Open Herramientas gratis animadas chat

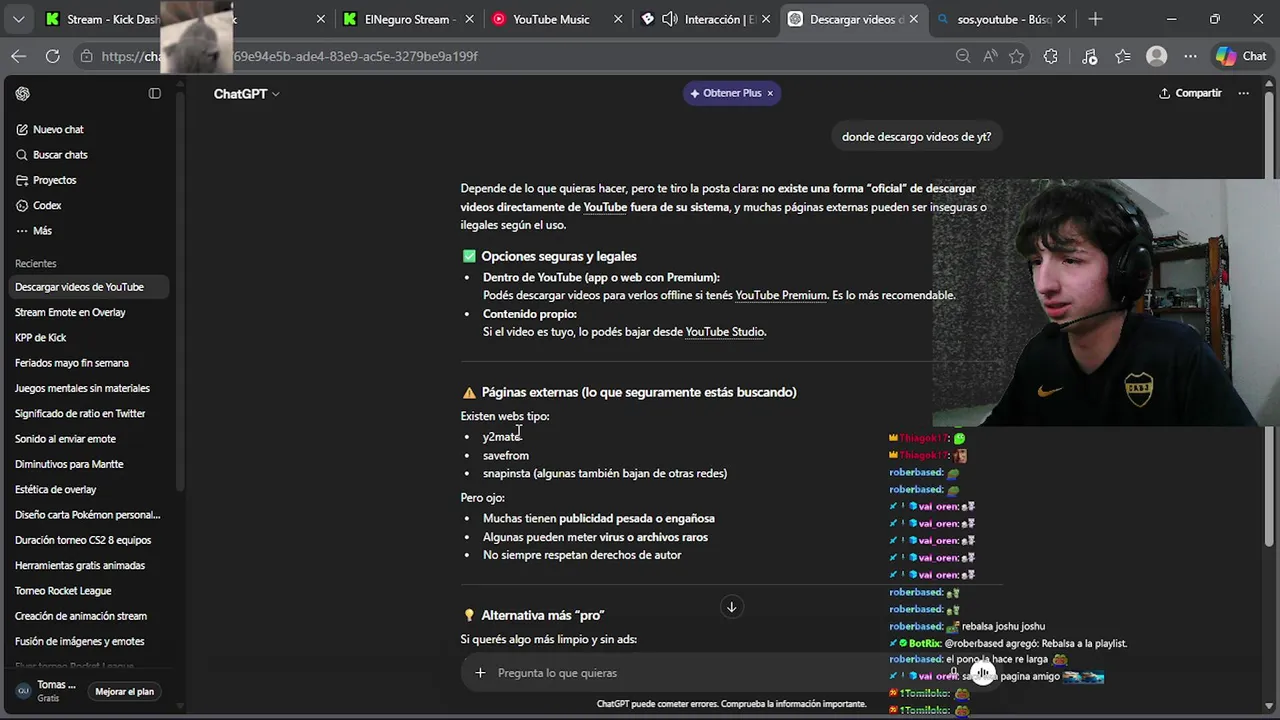86,565
